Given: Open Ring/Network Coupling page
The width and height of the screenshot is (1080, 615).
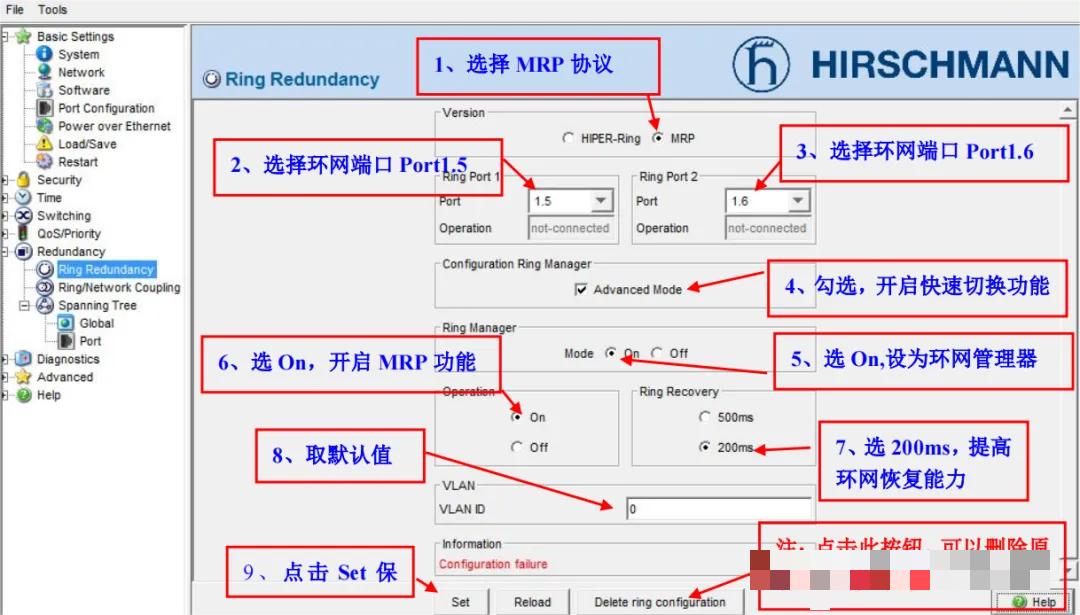Looking at the screenshot, I should pos(119,287).
